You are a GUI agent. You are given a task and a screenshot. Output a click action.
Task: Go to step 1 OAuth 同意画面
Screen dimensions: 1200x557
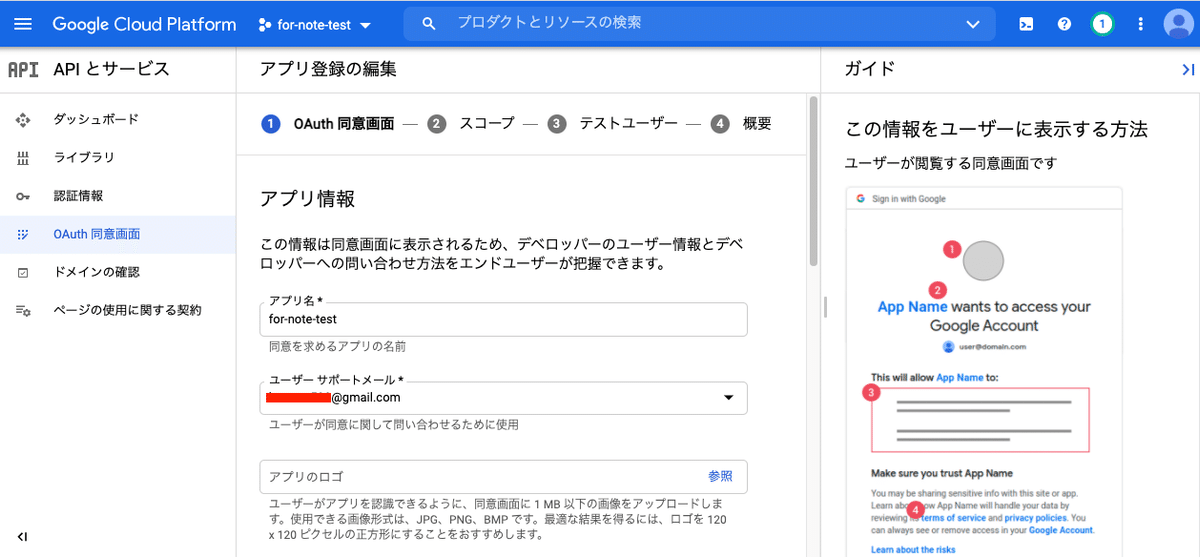point(327,124)
